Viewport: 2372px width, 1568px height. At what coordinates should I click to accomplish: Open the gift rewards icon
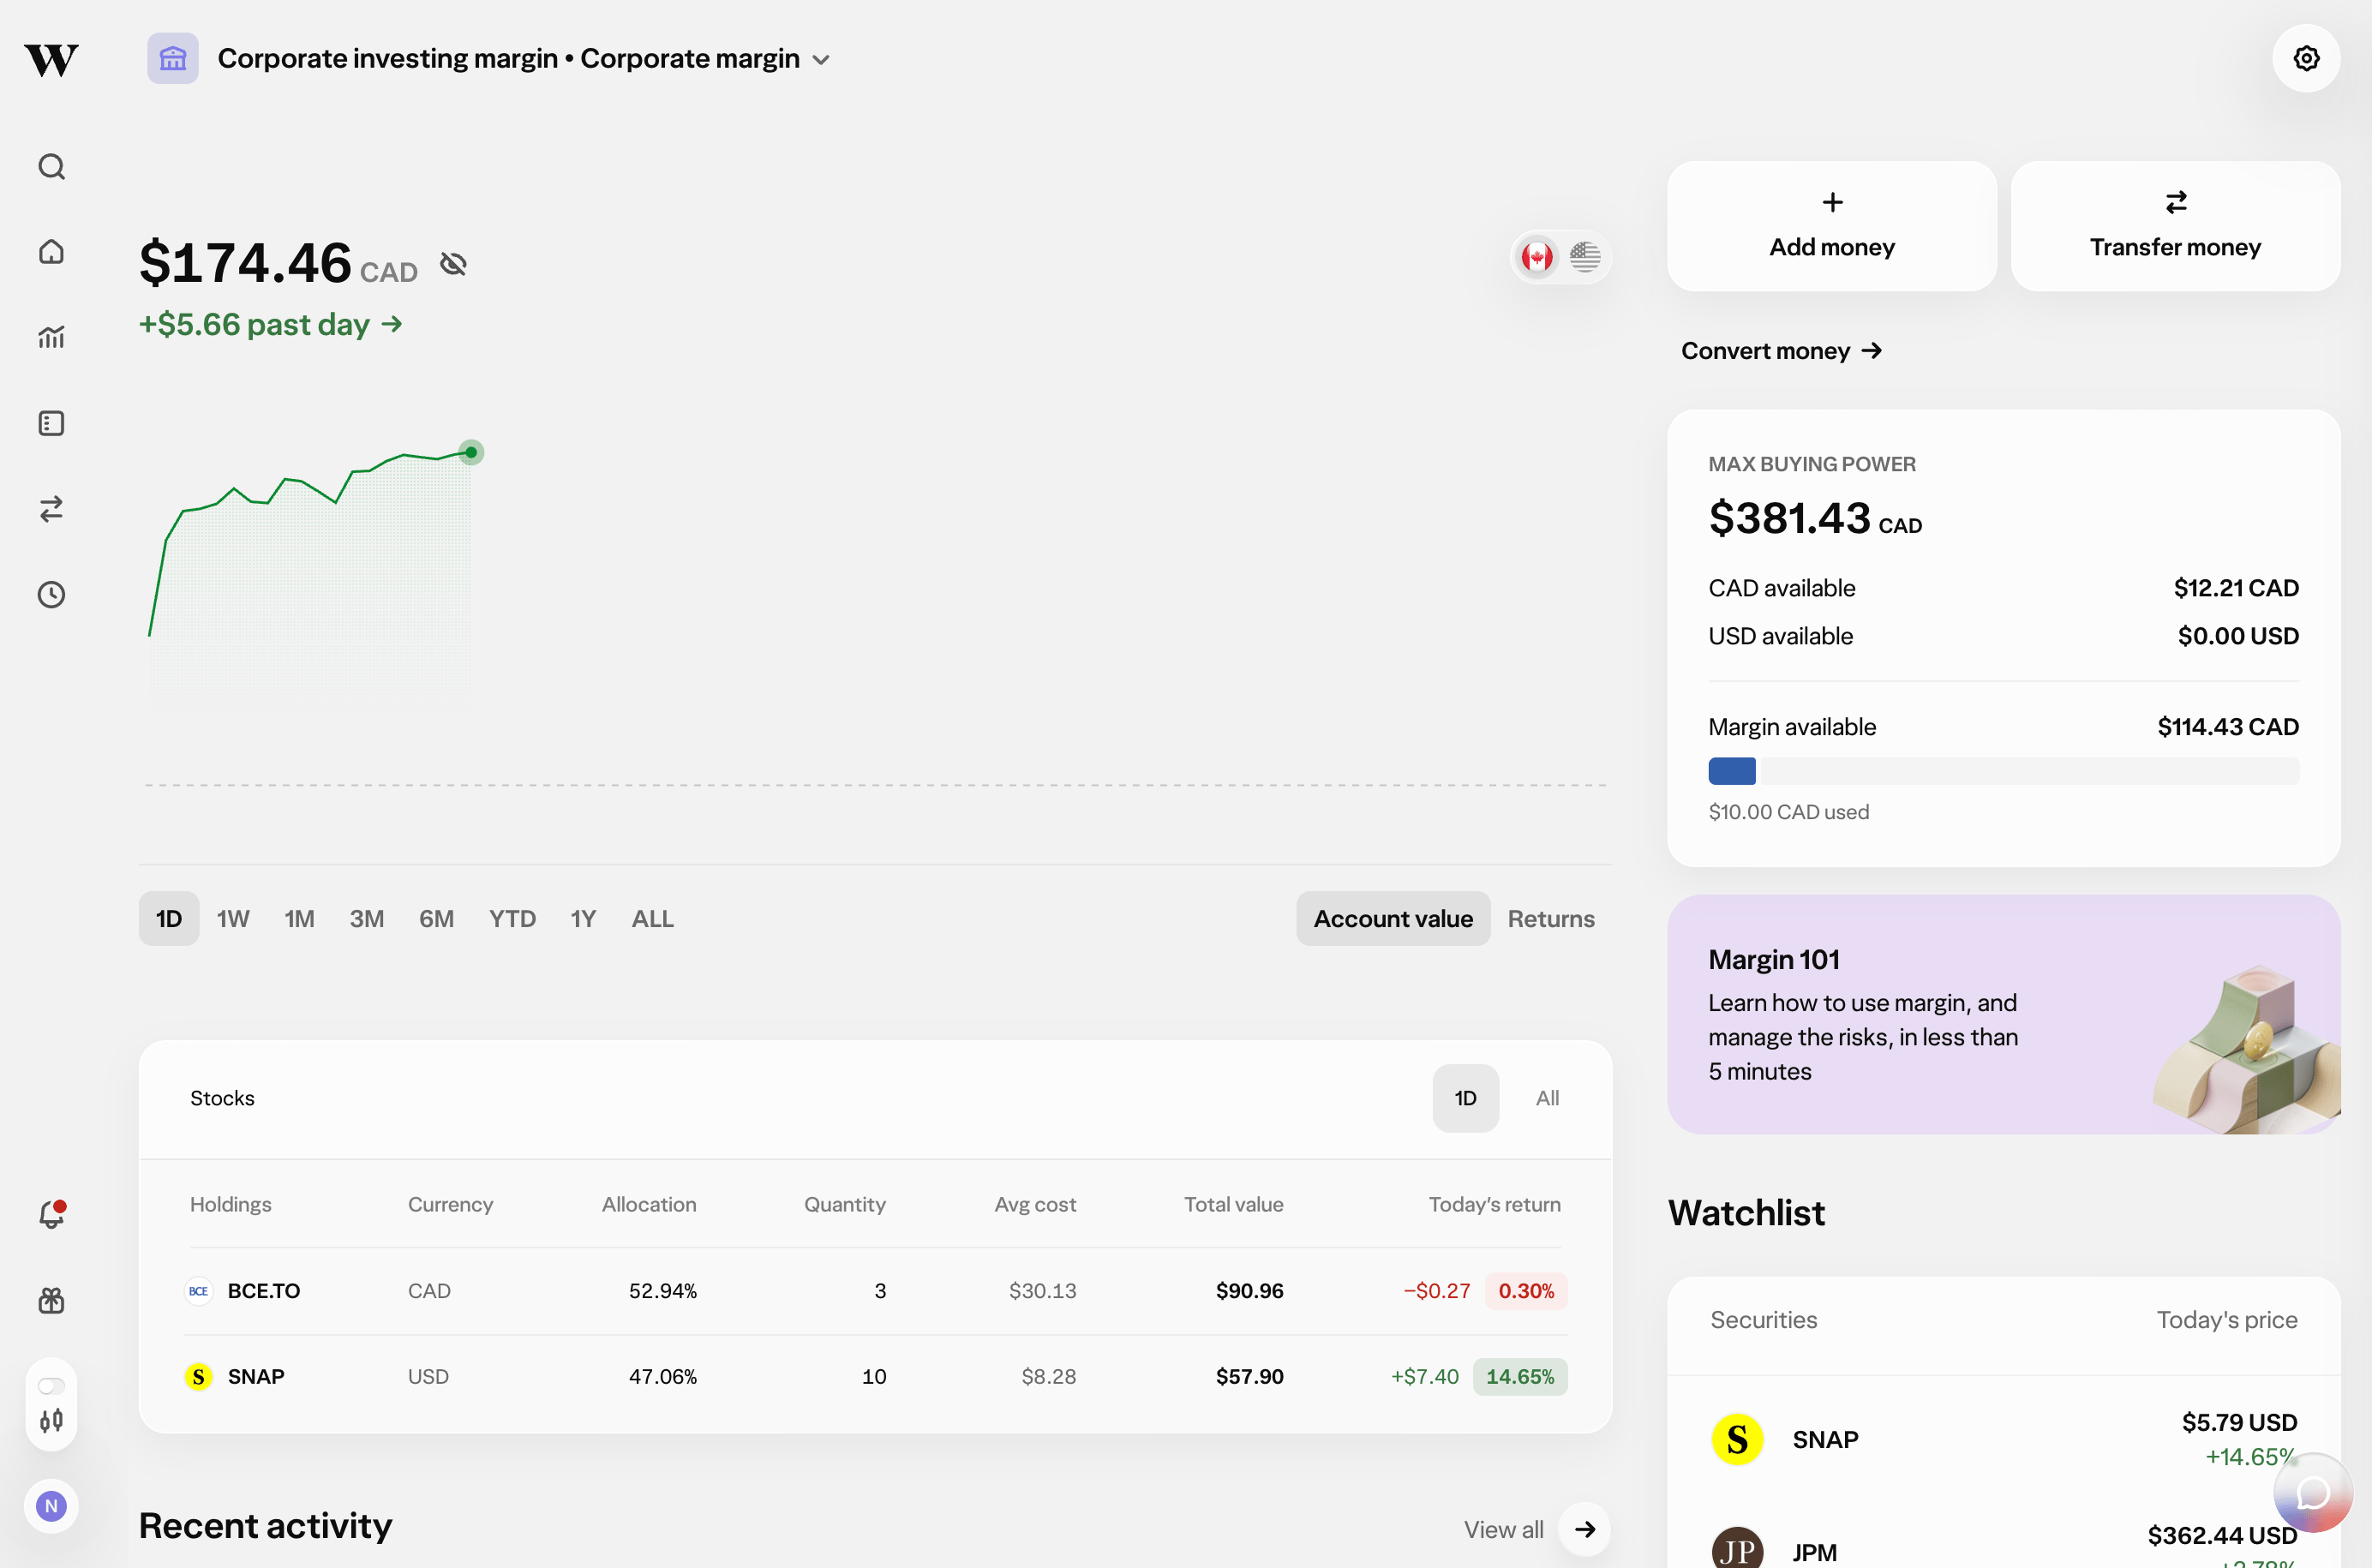tap(51, 1300)
